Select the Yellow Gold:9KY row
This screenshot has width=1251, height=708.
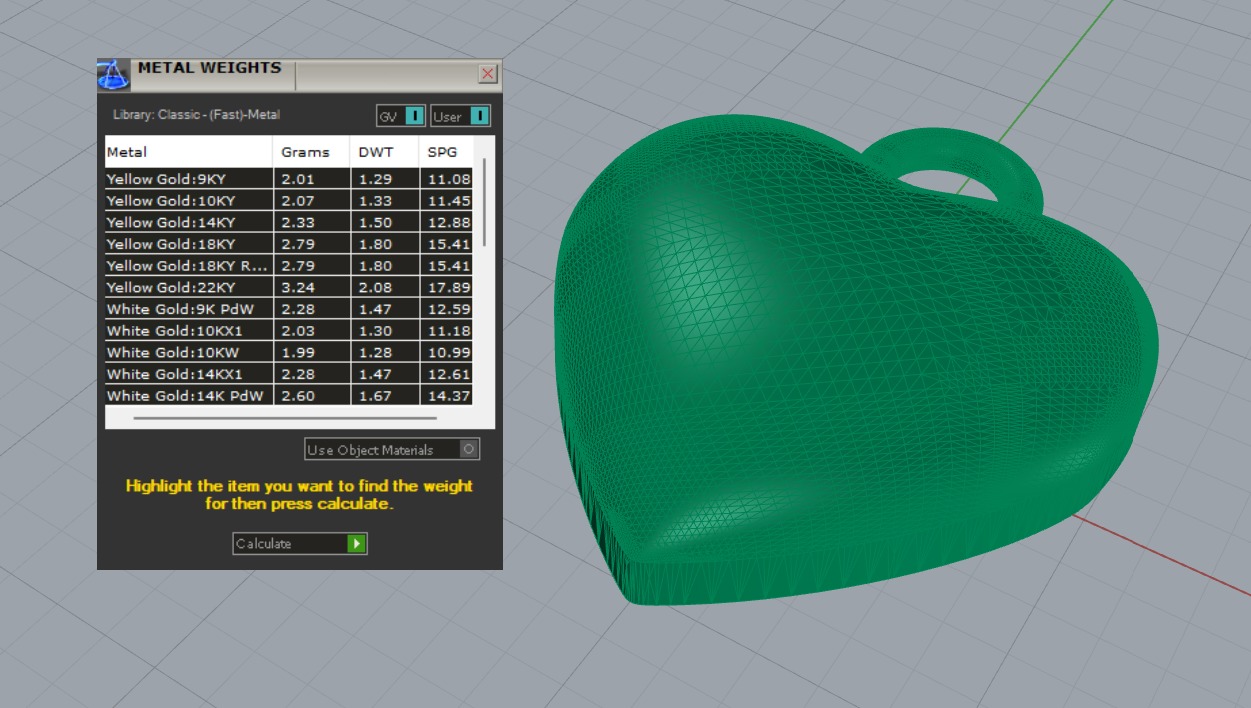click(288, 178)
